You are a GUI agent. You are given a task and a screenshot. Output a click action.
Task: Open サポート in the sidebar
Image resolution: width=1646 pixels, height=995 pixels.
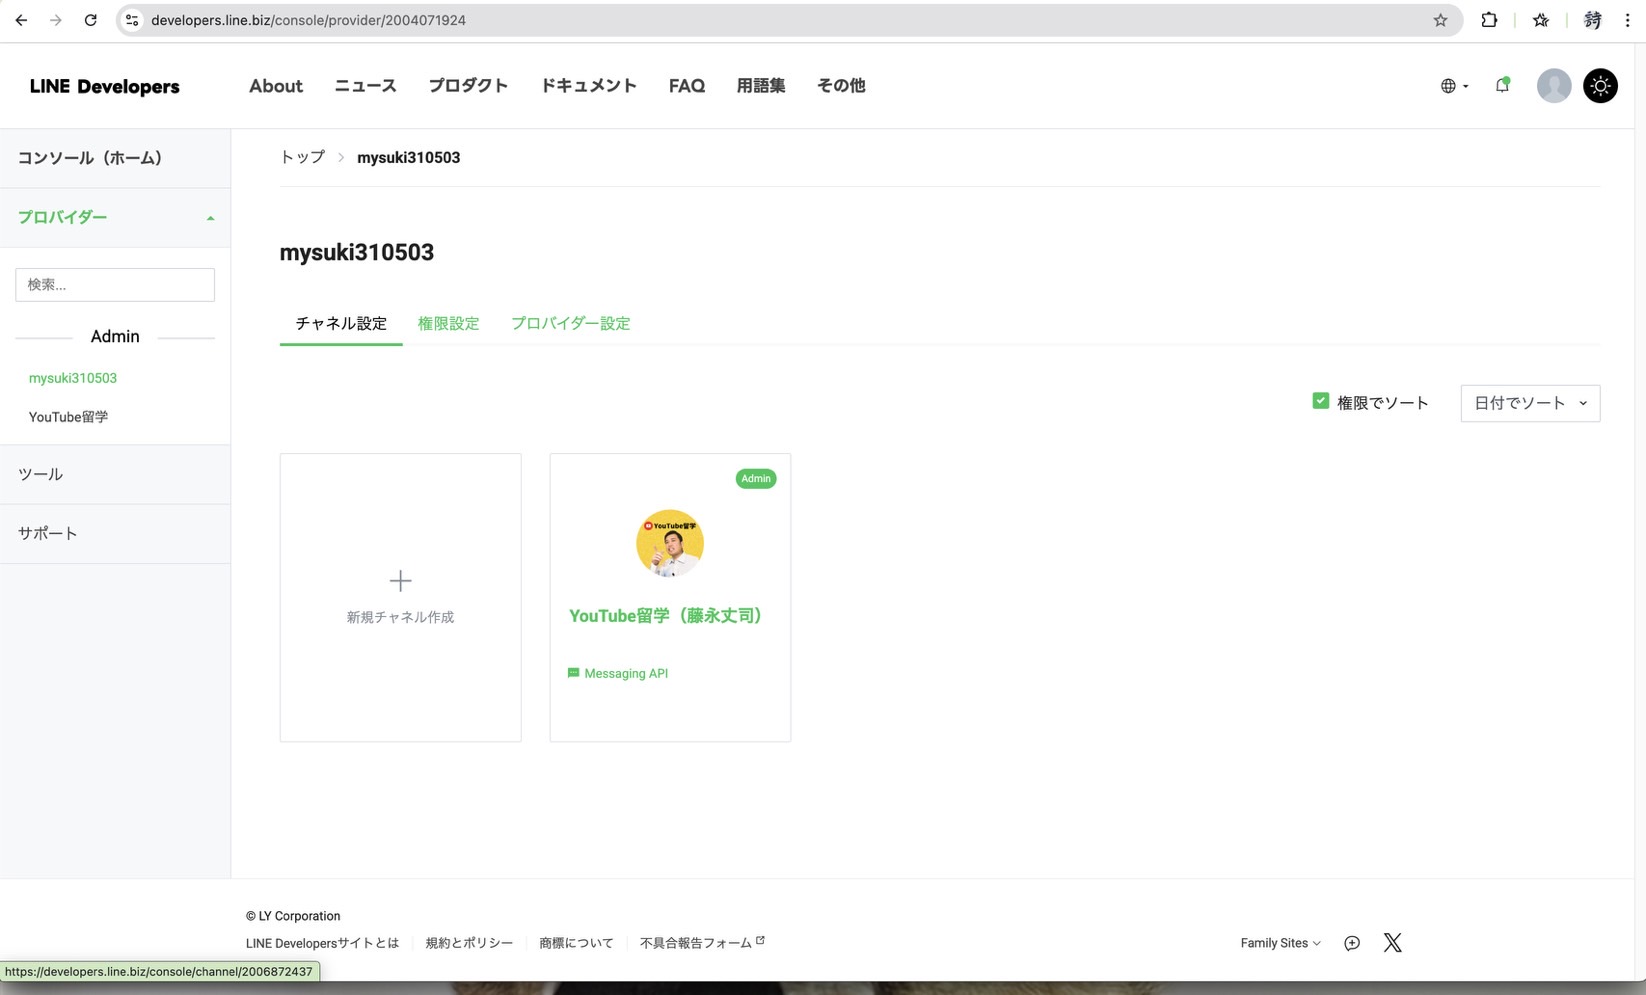point(47,533)
